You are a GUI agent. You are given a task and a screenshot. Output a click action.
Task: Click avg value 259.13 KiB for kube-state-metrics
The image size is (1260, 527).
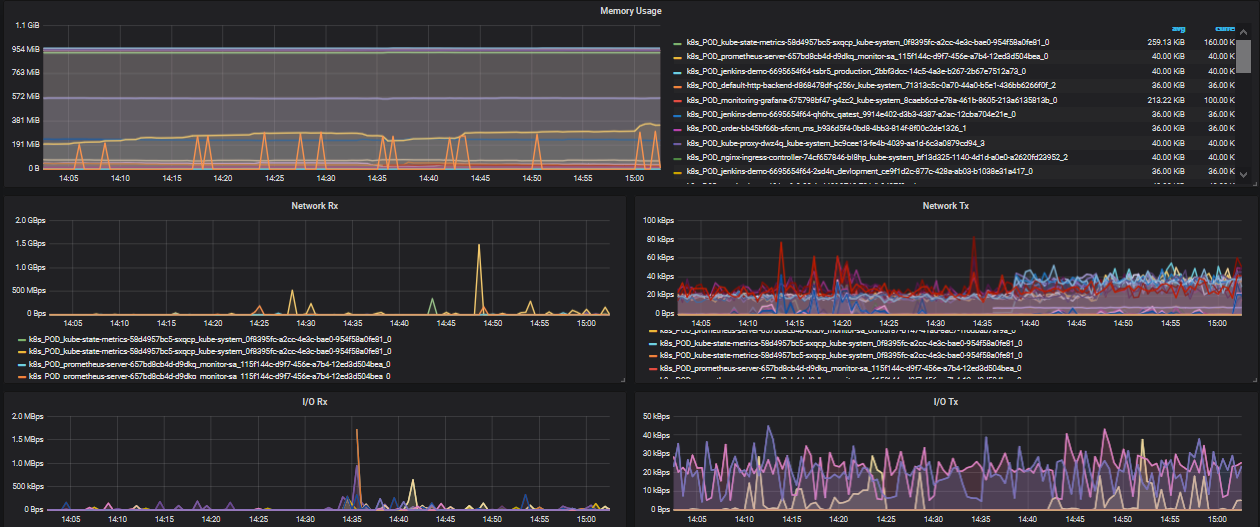[1166, 43]
